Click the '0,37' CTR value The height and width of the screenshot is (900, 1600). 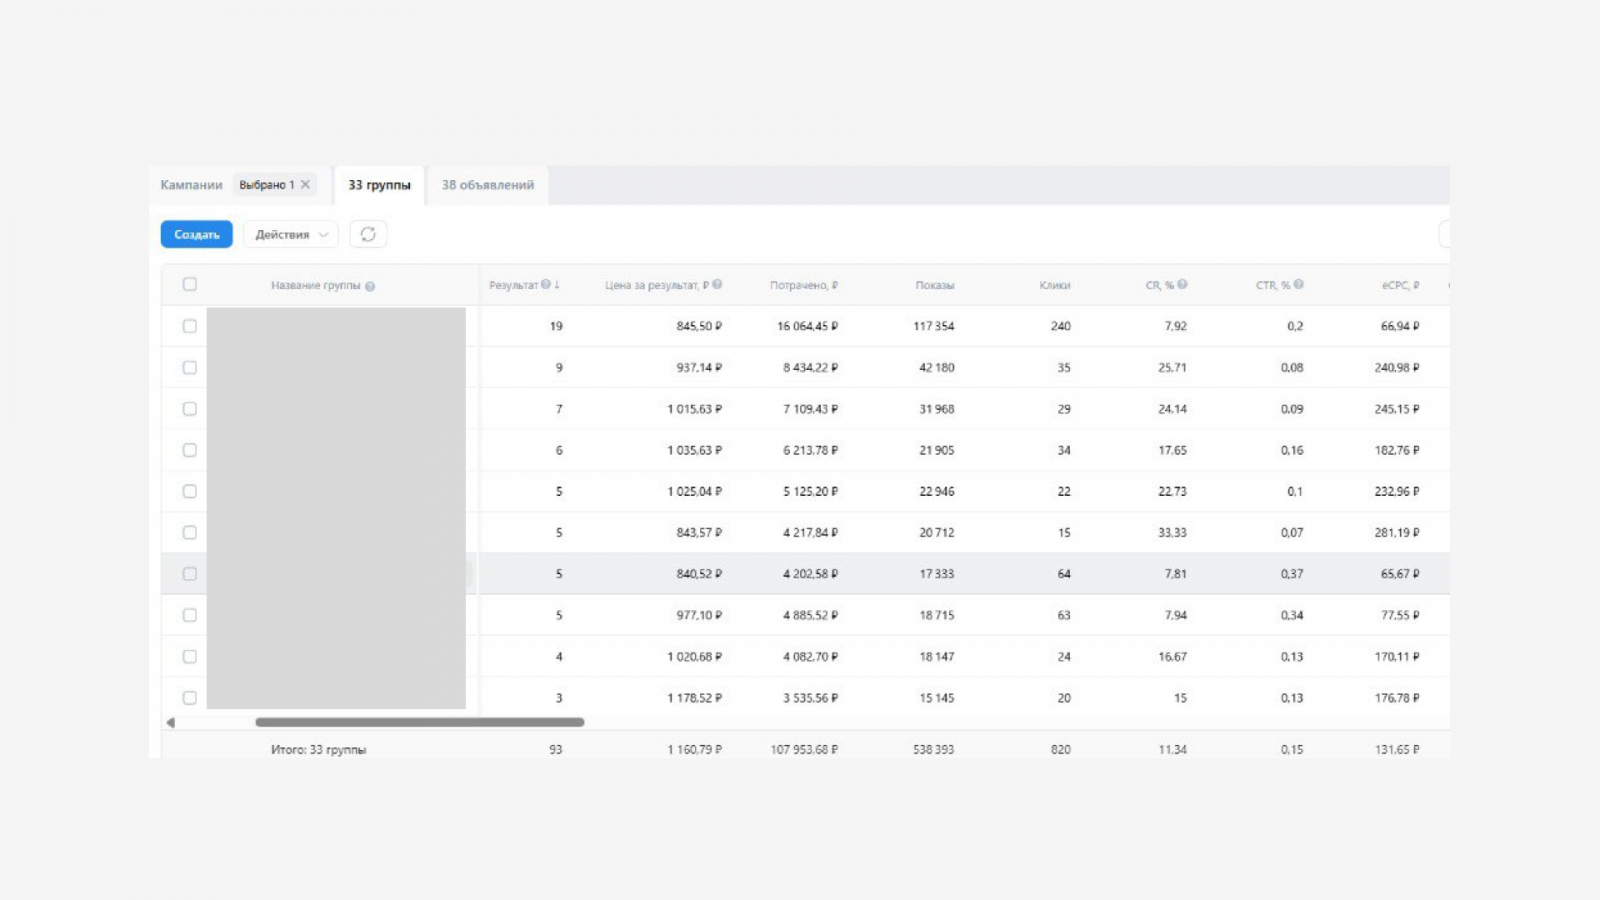point(1292,574)
